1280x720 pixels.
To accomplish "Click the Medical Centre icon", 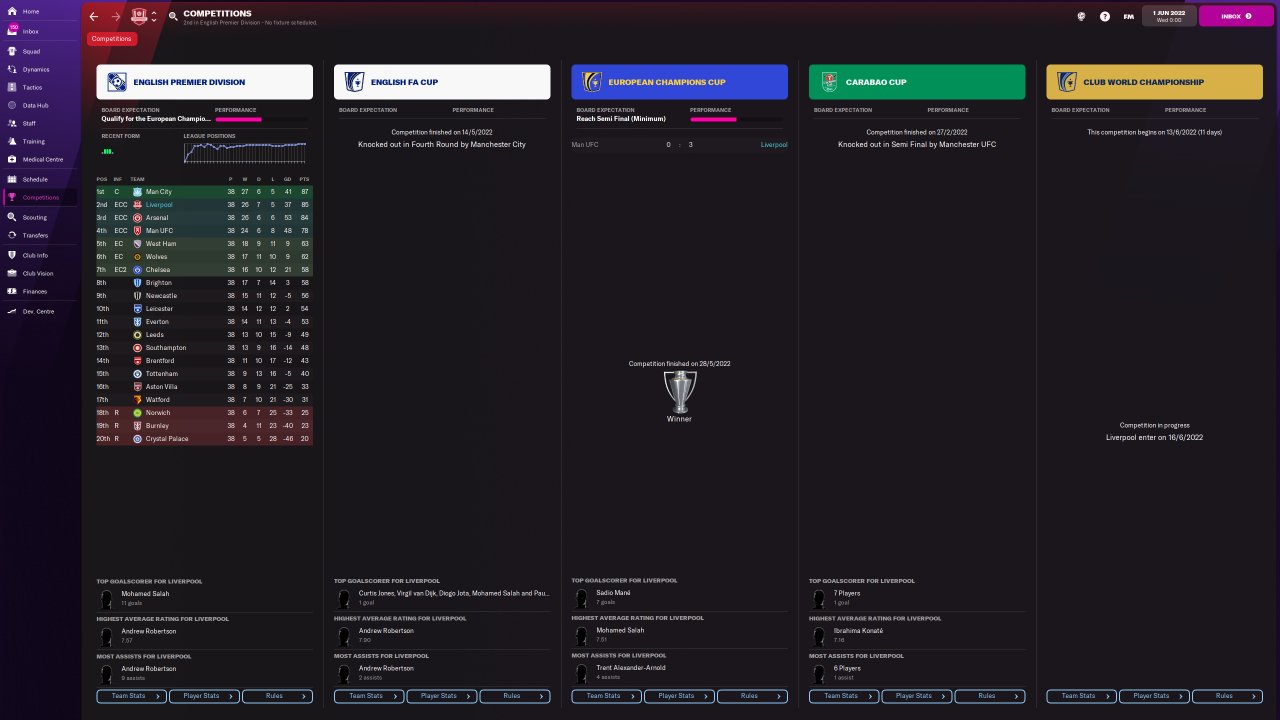I will pos(12,159).
